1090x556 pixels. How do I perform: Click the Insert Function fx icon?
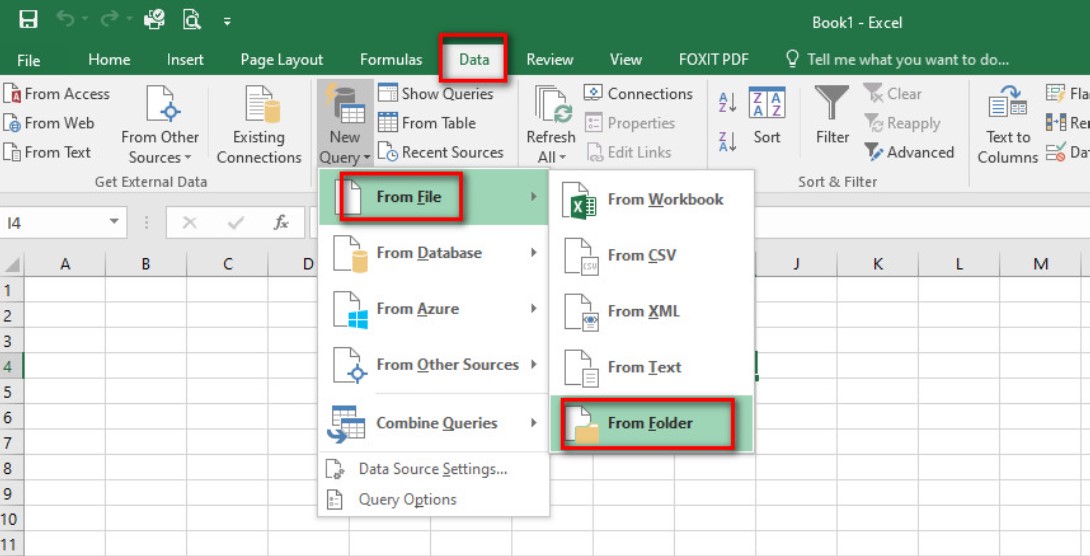tap(280, 222)
